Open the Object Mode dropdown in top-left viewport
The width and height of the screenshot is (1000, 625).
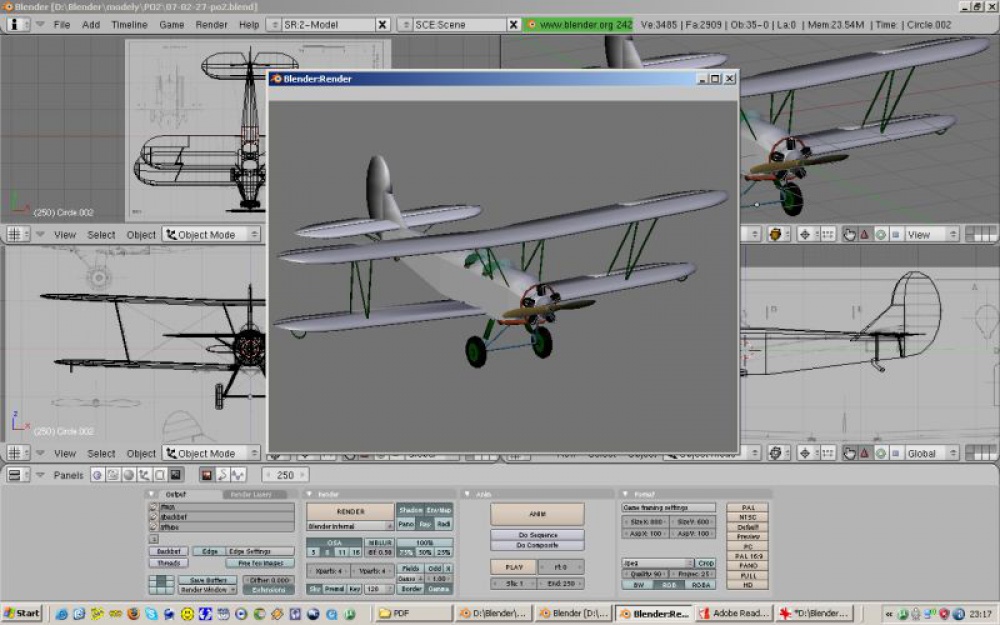pos(212,235)
